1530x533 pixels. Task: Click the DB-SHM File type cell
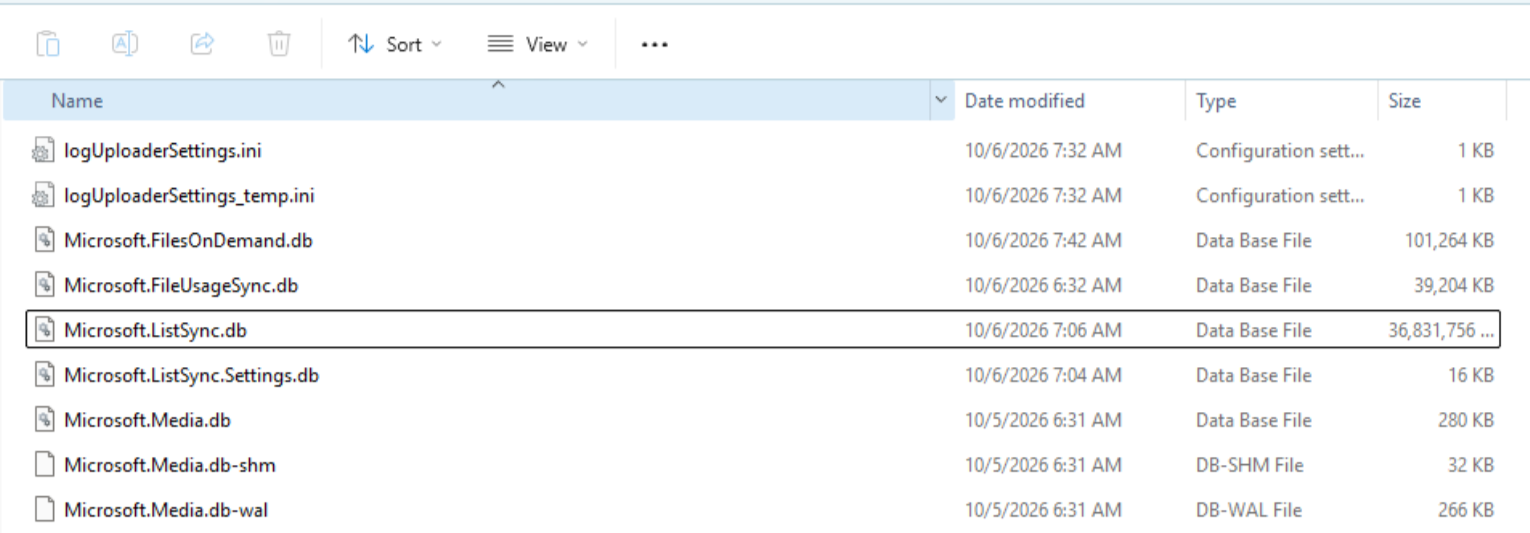(x=1250, y=465)
